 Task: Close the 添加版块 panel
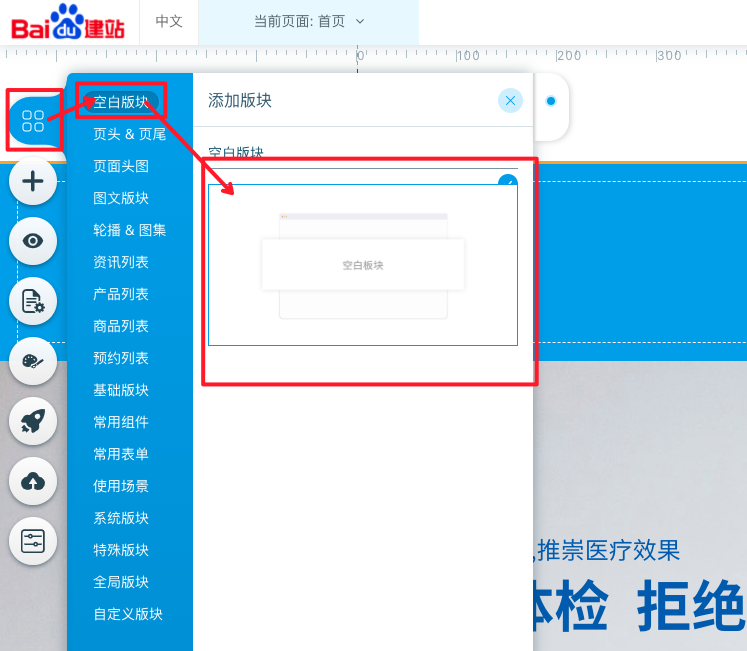click(510, 100)
